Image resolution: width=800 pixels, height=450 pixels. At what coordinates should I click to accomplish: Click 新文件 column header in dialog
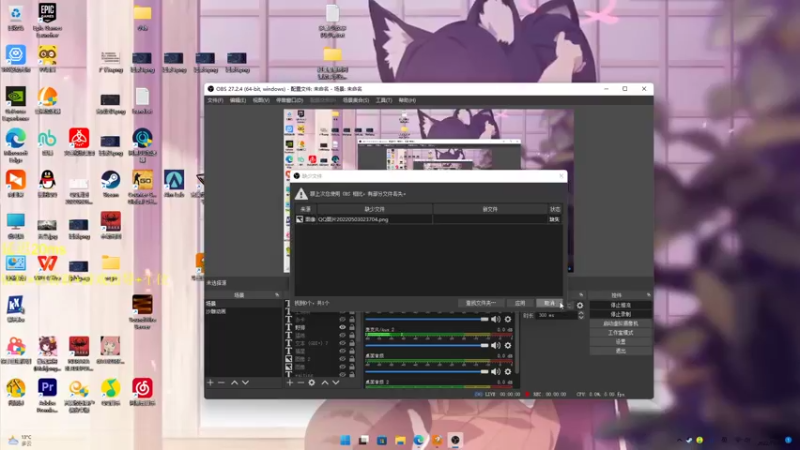[x=490, y=209]
